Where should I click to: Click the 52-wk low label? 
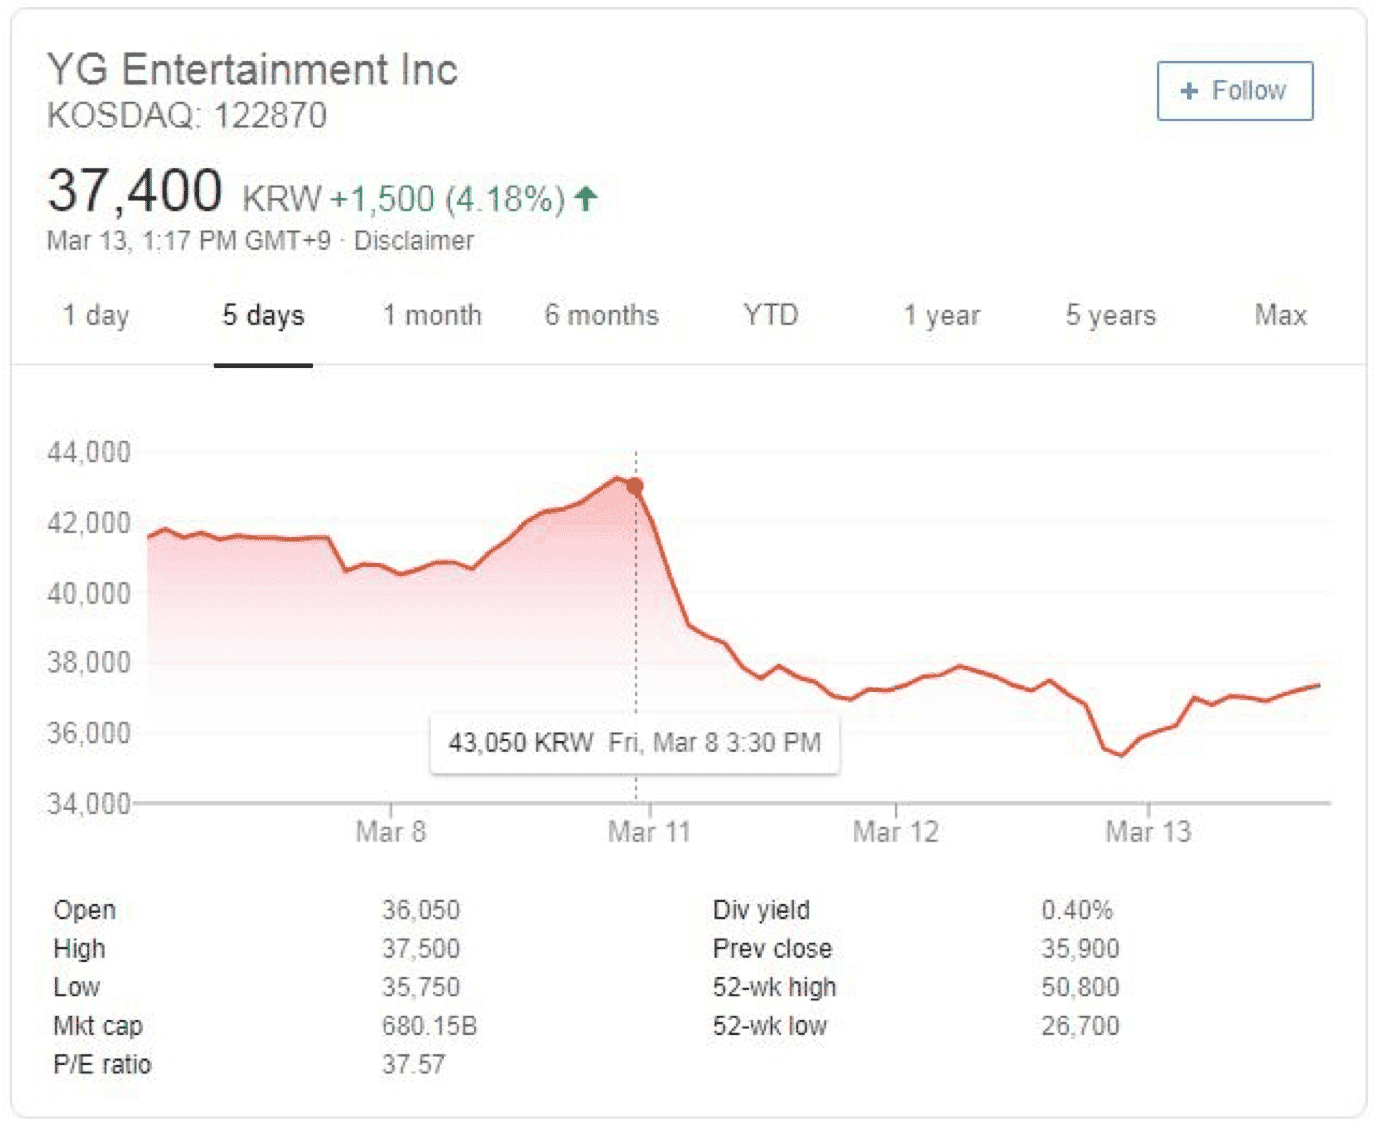(770, 1026)
